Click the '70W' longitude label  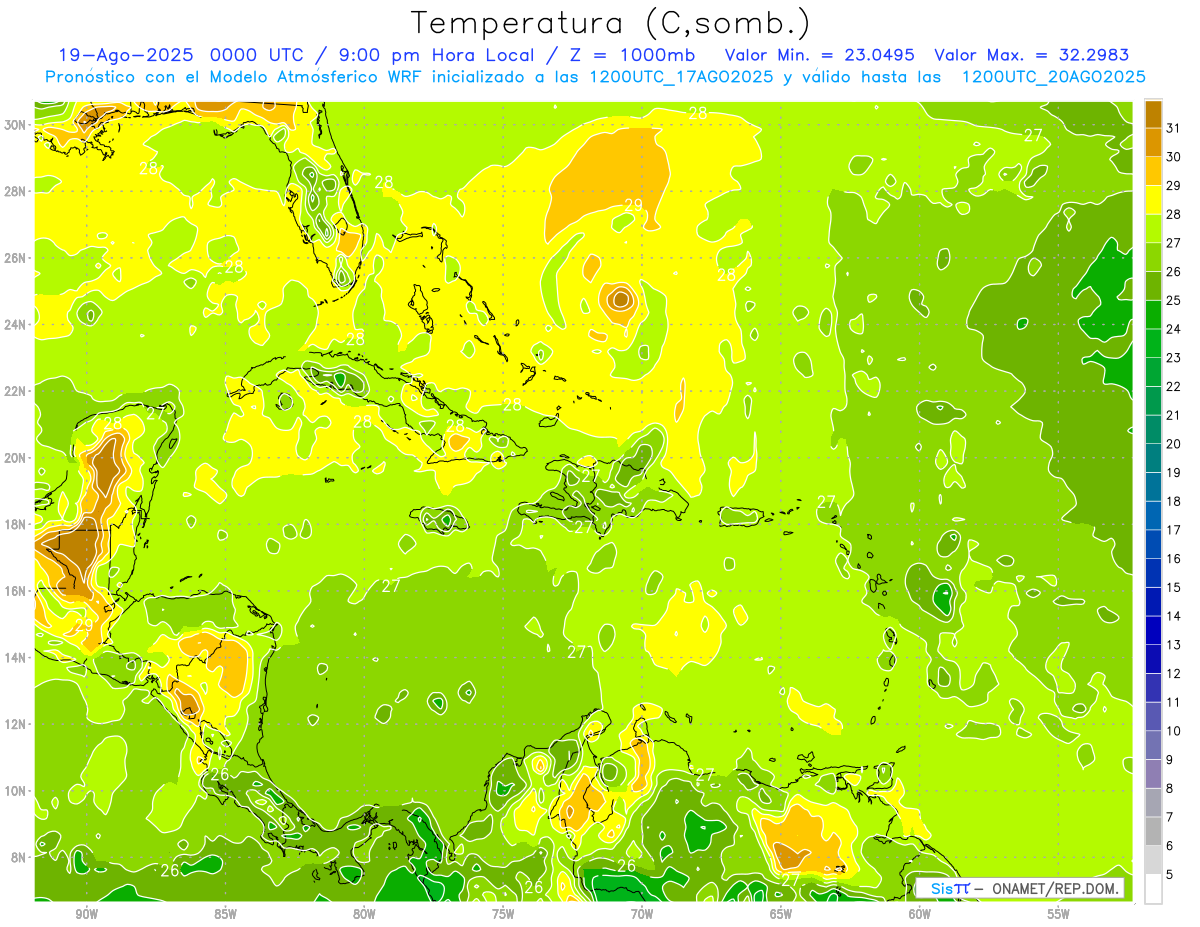642,914
